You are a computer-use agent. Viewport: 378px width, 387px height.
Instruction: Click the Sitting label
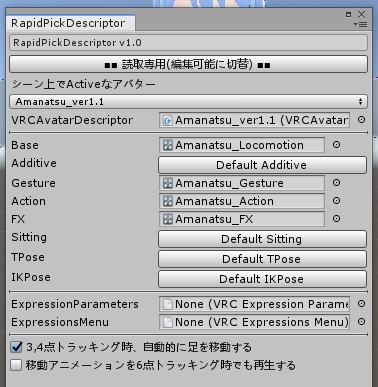[x=29, y=237]
